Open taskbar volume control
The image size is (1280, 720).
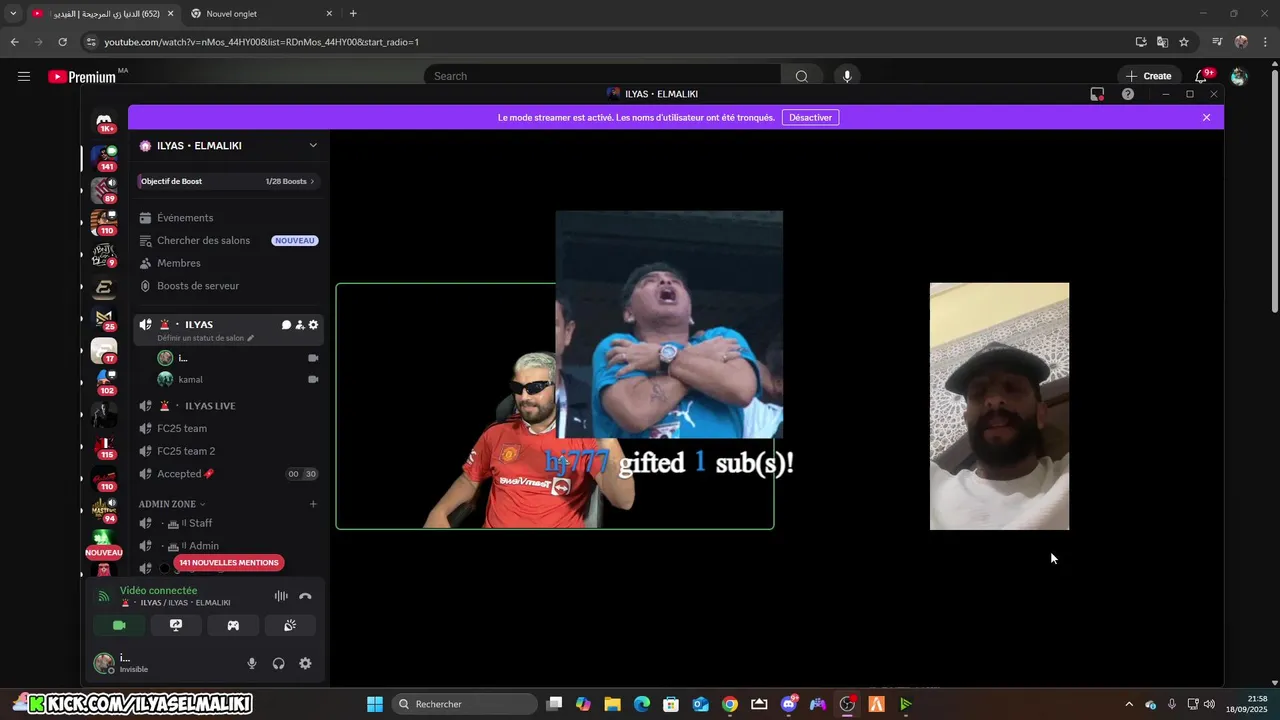pos(1210,704)
